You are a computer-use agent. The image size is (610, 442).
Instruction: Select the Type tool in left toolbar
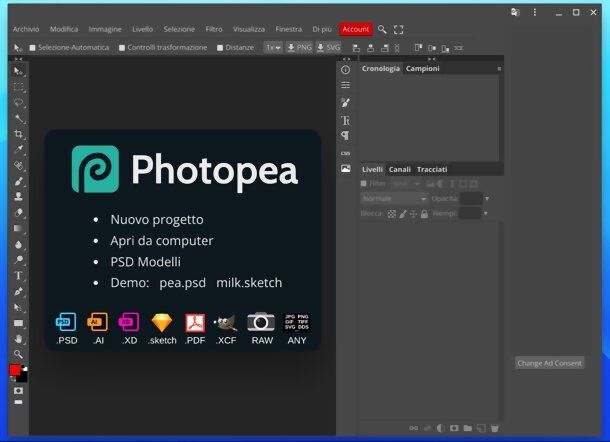coord(18,275)
